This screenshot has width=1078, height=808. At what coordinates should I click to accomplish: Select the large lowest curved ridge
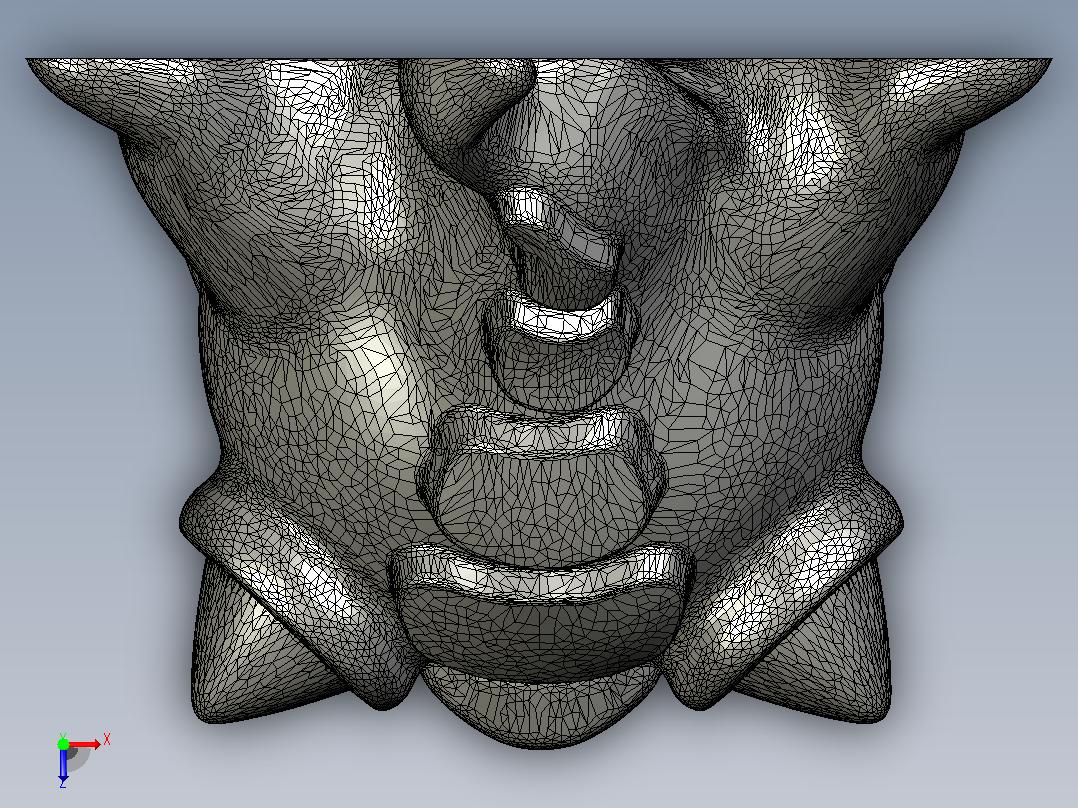[x=542, y=572]
